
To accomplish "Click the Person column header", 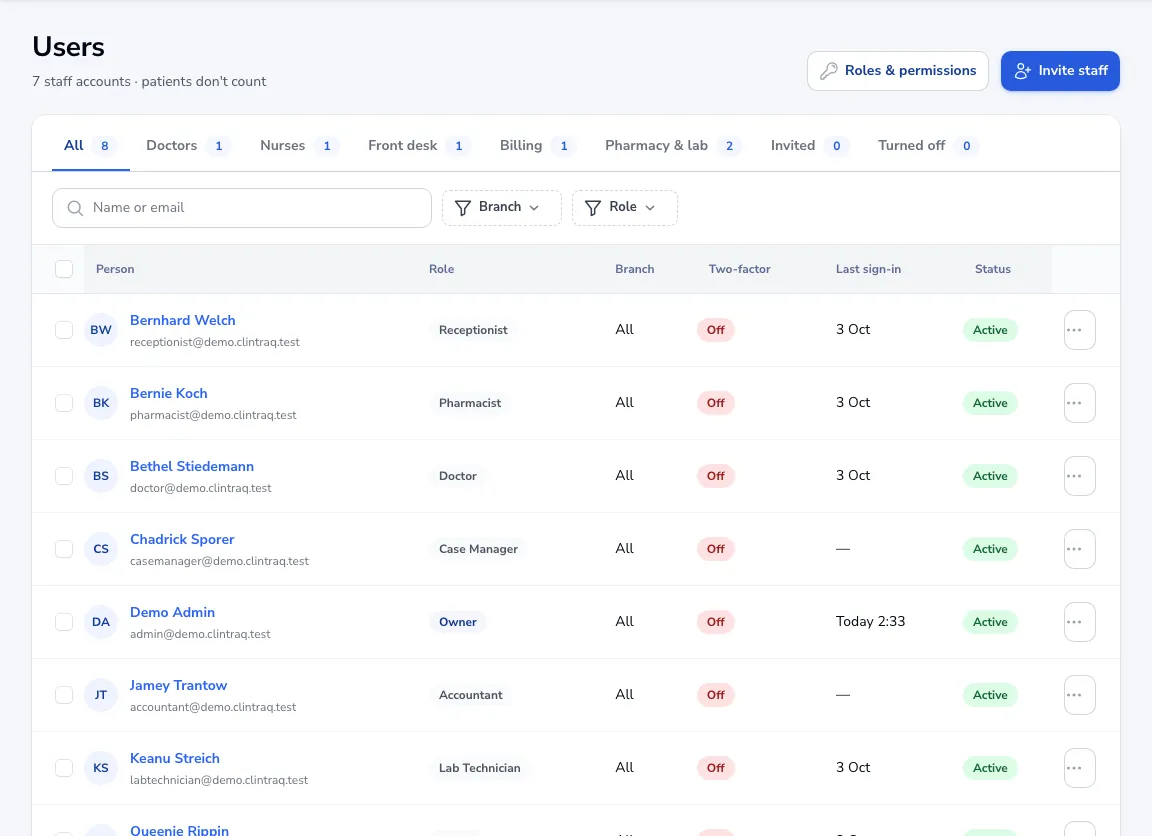I will click(115, 269).
